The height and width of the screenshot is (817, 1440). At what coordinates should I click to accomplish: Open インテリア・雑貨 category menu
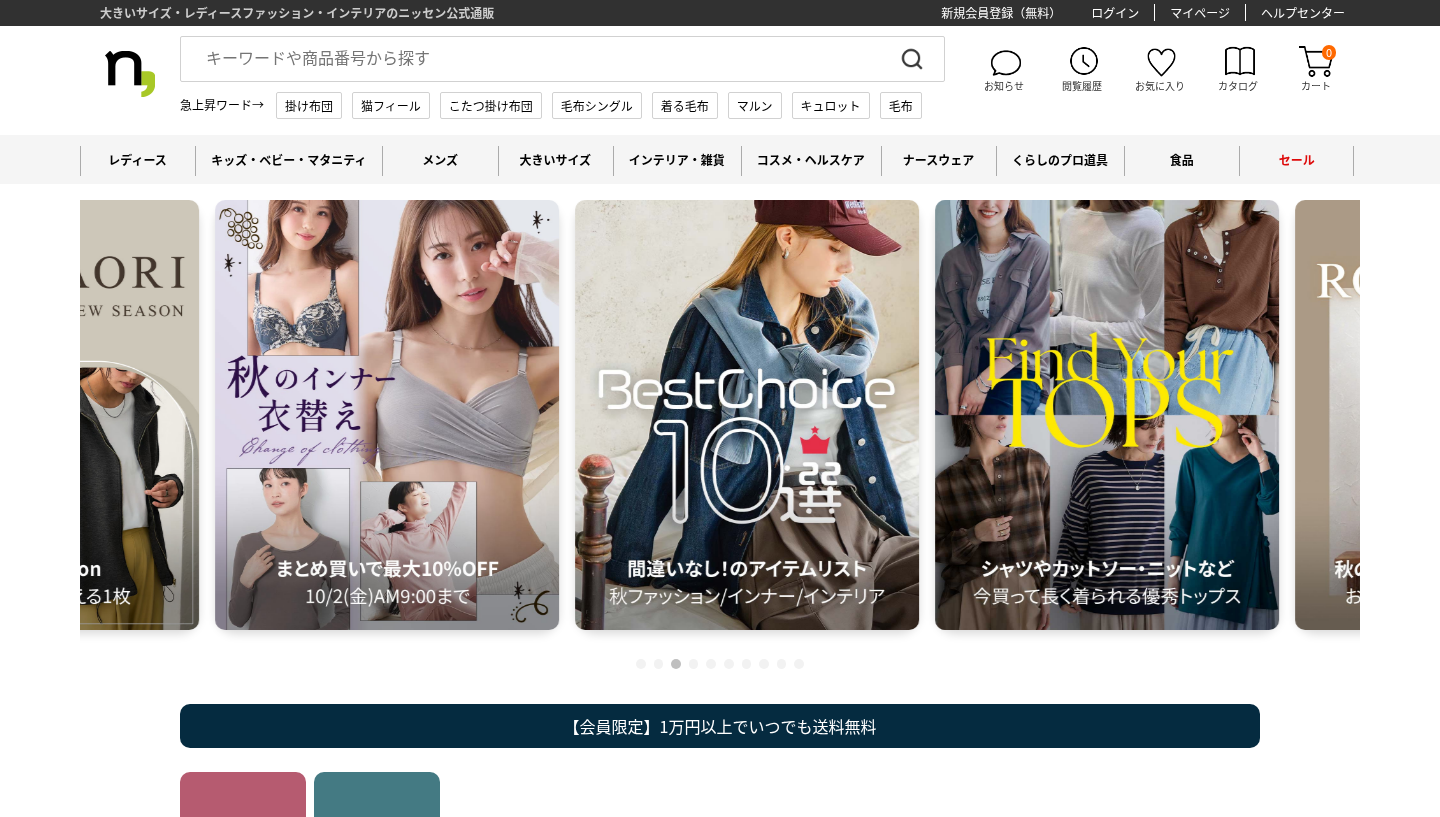[677, 160]
